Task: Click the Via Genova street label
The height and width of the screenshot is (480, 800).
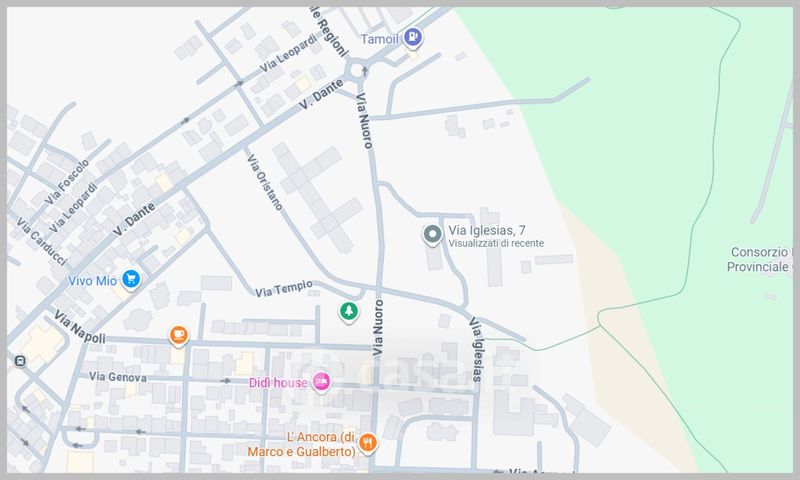Action: pos(117,377)
